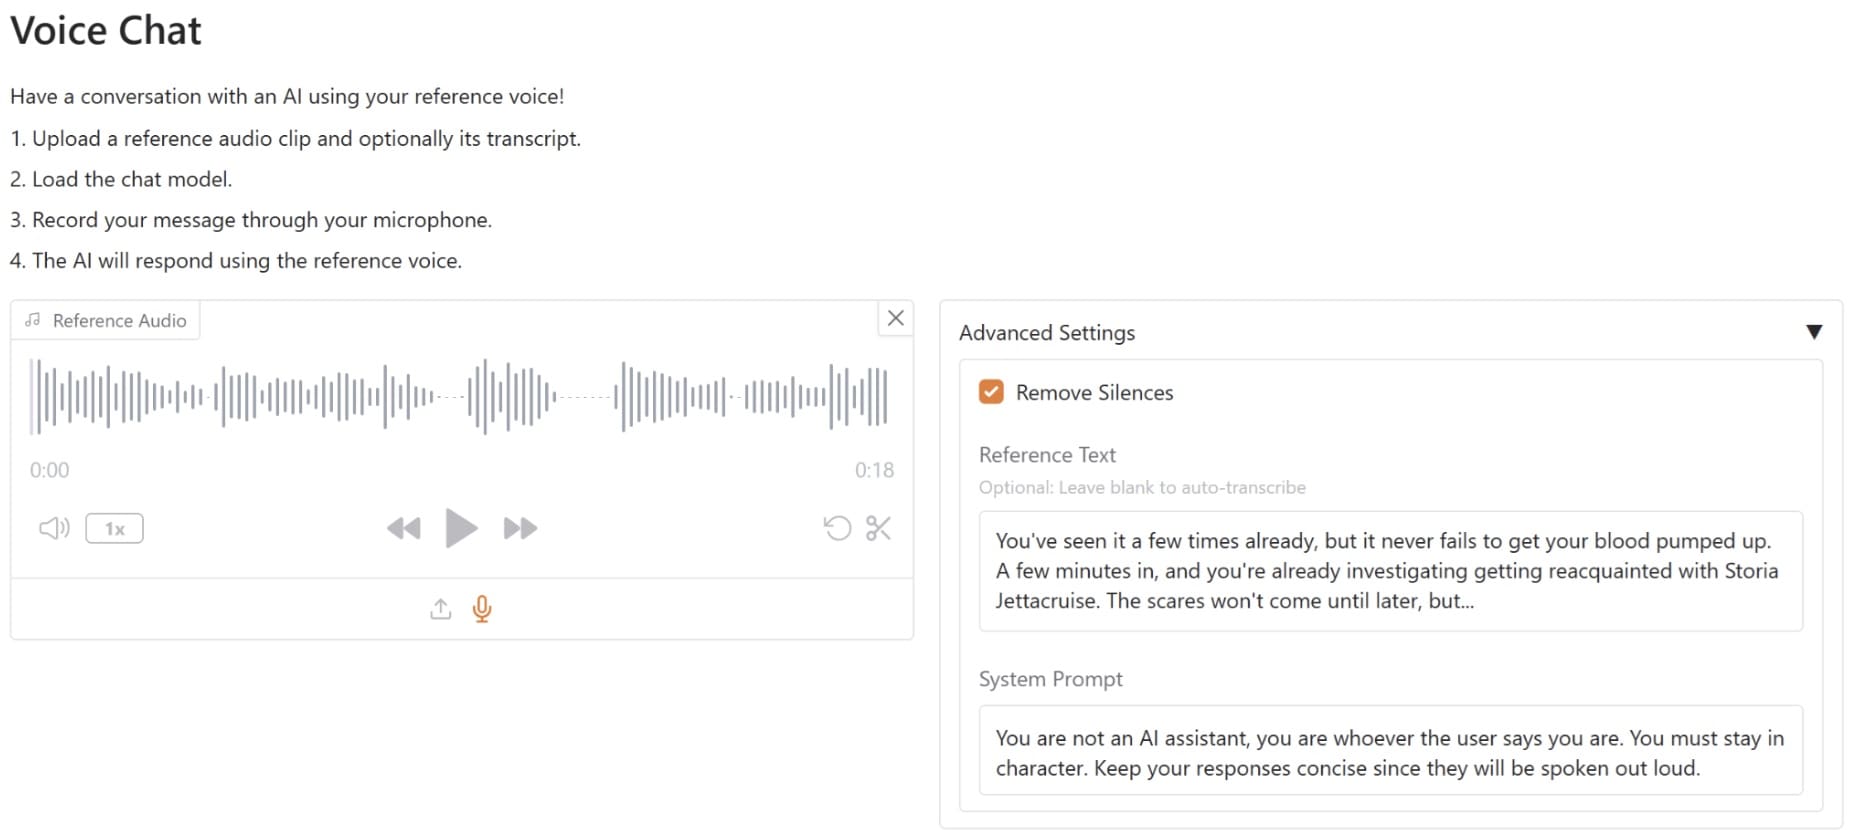
Task: Record from microphone using the mic icon
Action: coord(482,608)
